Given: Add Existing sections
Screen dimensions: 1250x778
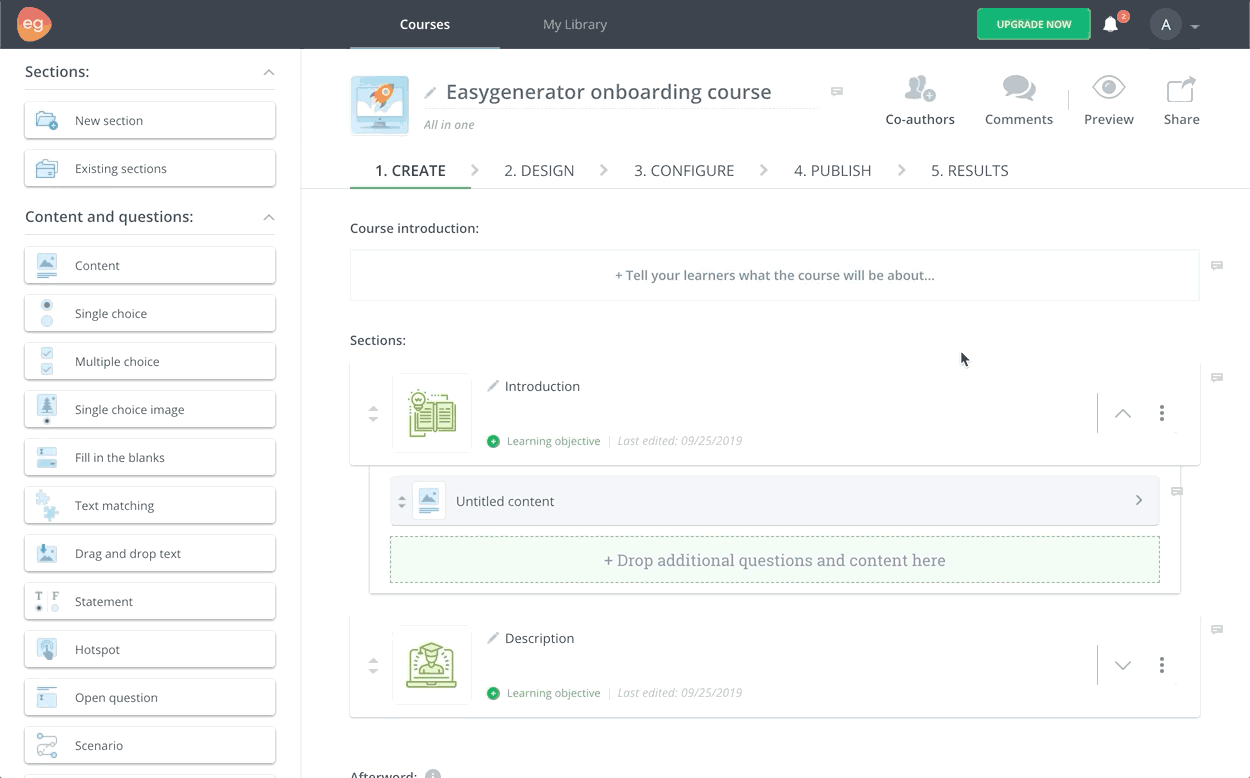Looking at the screenshot, I should coord(150,168).
